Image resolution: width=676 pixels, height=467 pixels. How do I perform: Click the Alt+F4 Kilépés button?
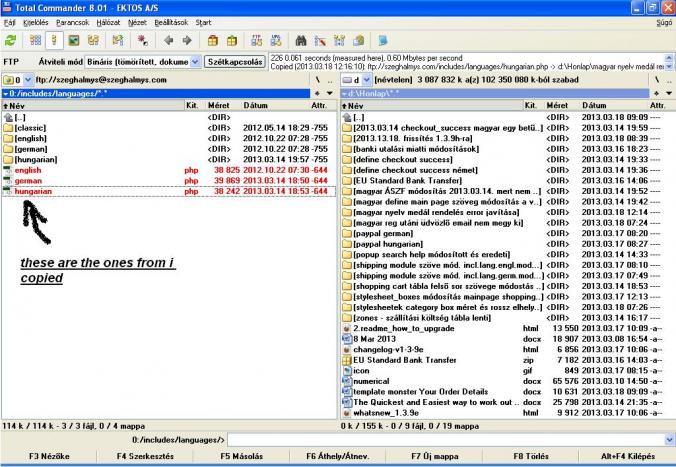pyautogui.click(x=628, y=456)
